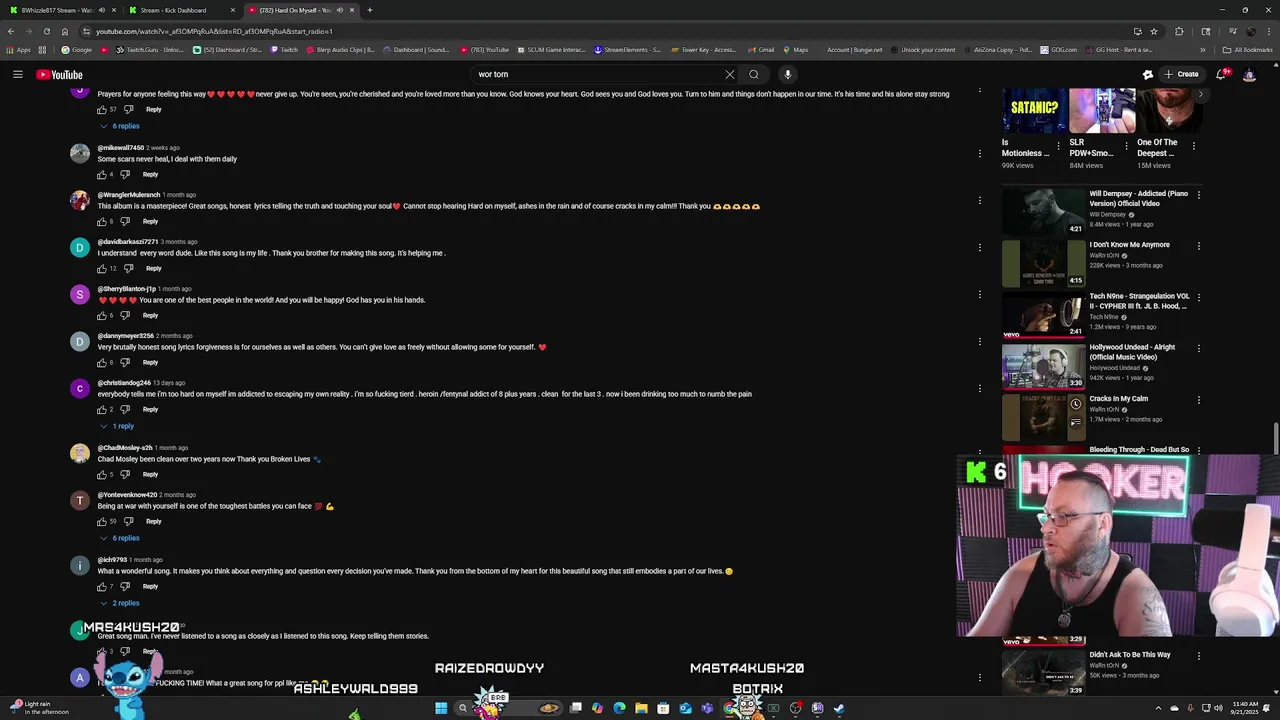Image resolution: width=1280 pixels, height=720 pixels.
Task: Like @SherryBlanton-j1p's comment
Action: tap(102, 315)
